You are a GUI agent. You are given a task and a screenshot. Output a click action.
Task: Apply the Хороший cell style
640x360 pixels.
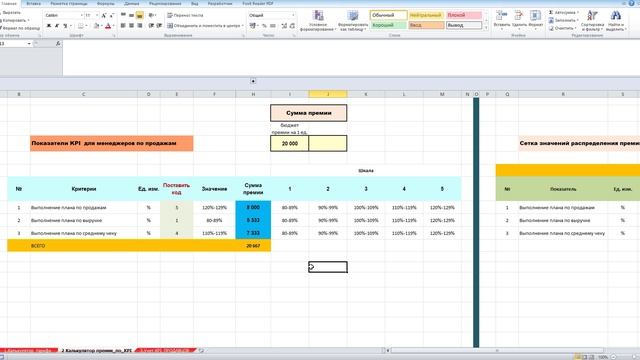pos(389,25)
